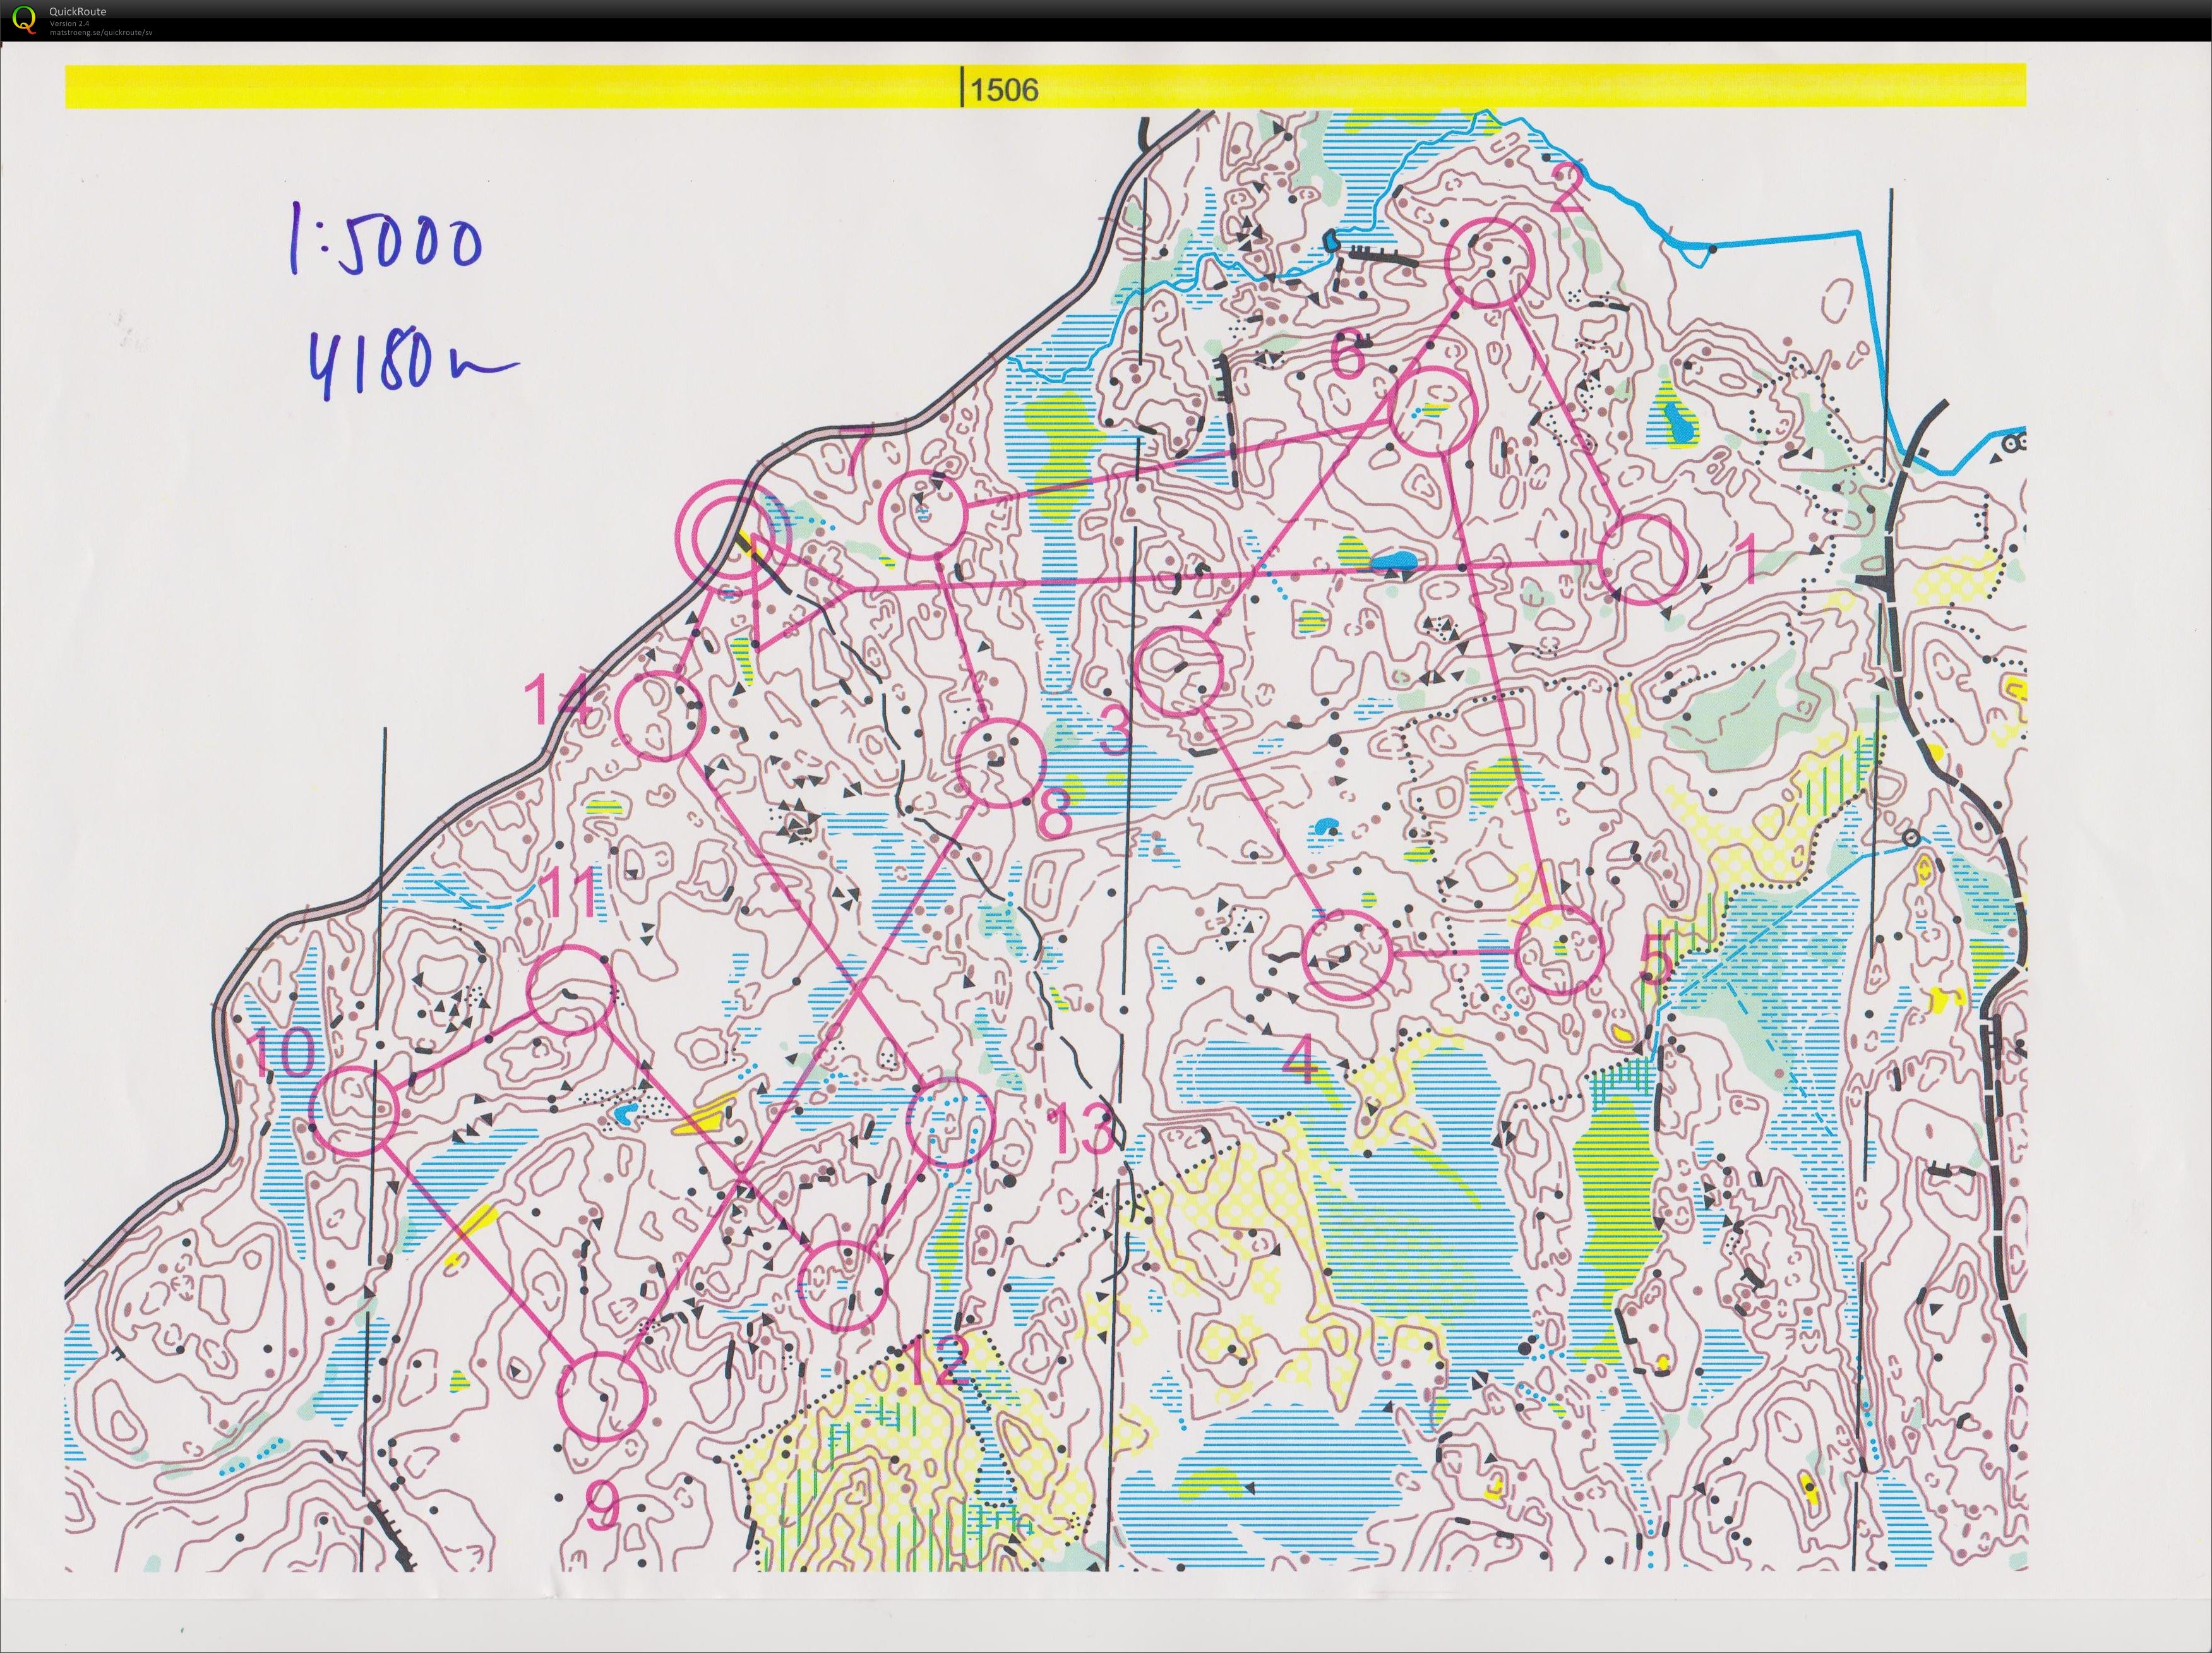Click the control circle numbered 12
This screenshot has width=2212, height=1653.
tap(844, 1285)
